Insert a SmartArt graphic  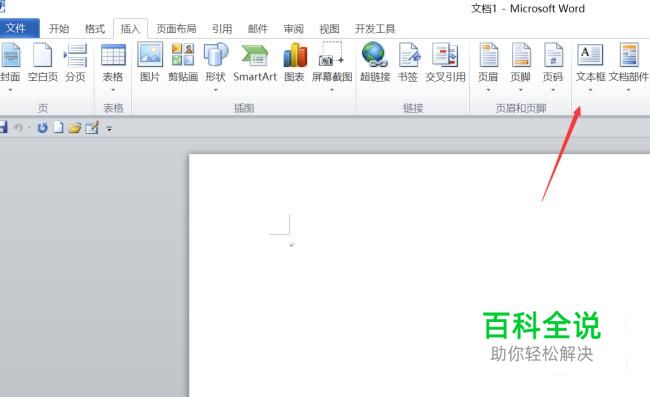tap(255, 62)
